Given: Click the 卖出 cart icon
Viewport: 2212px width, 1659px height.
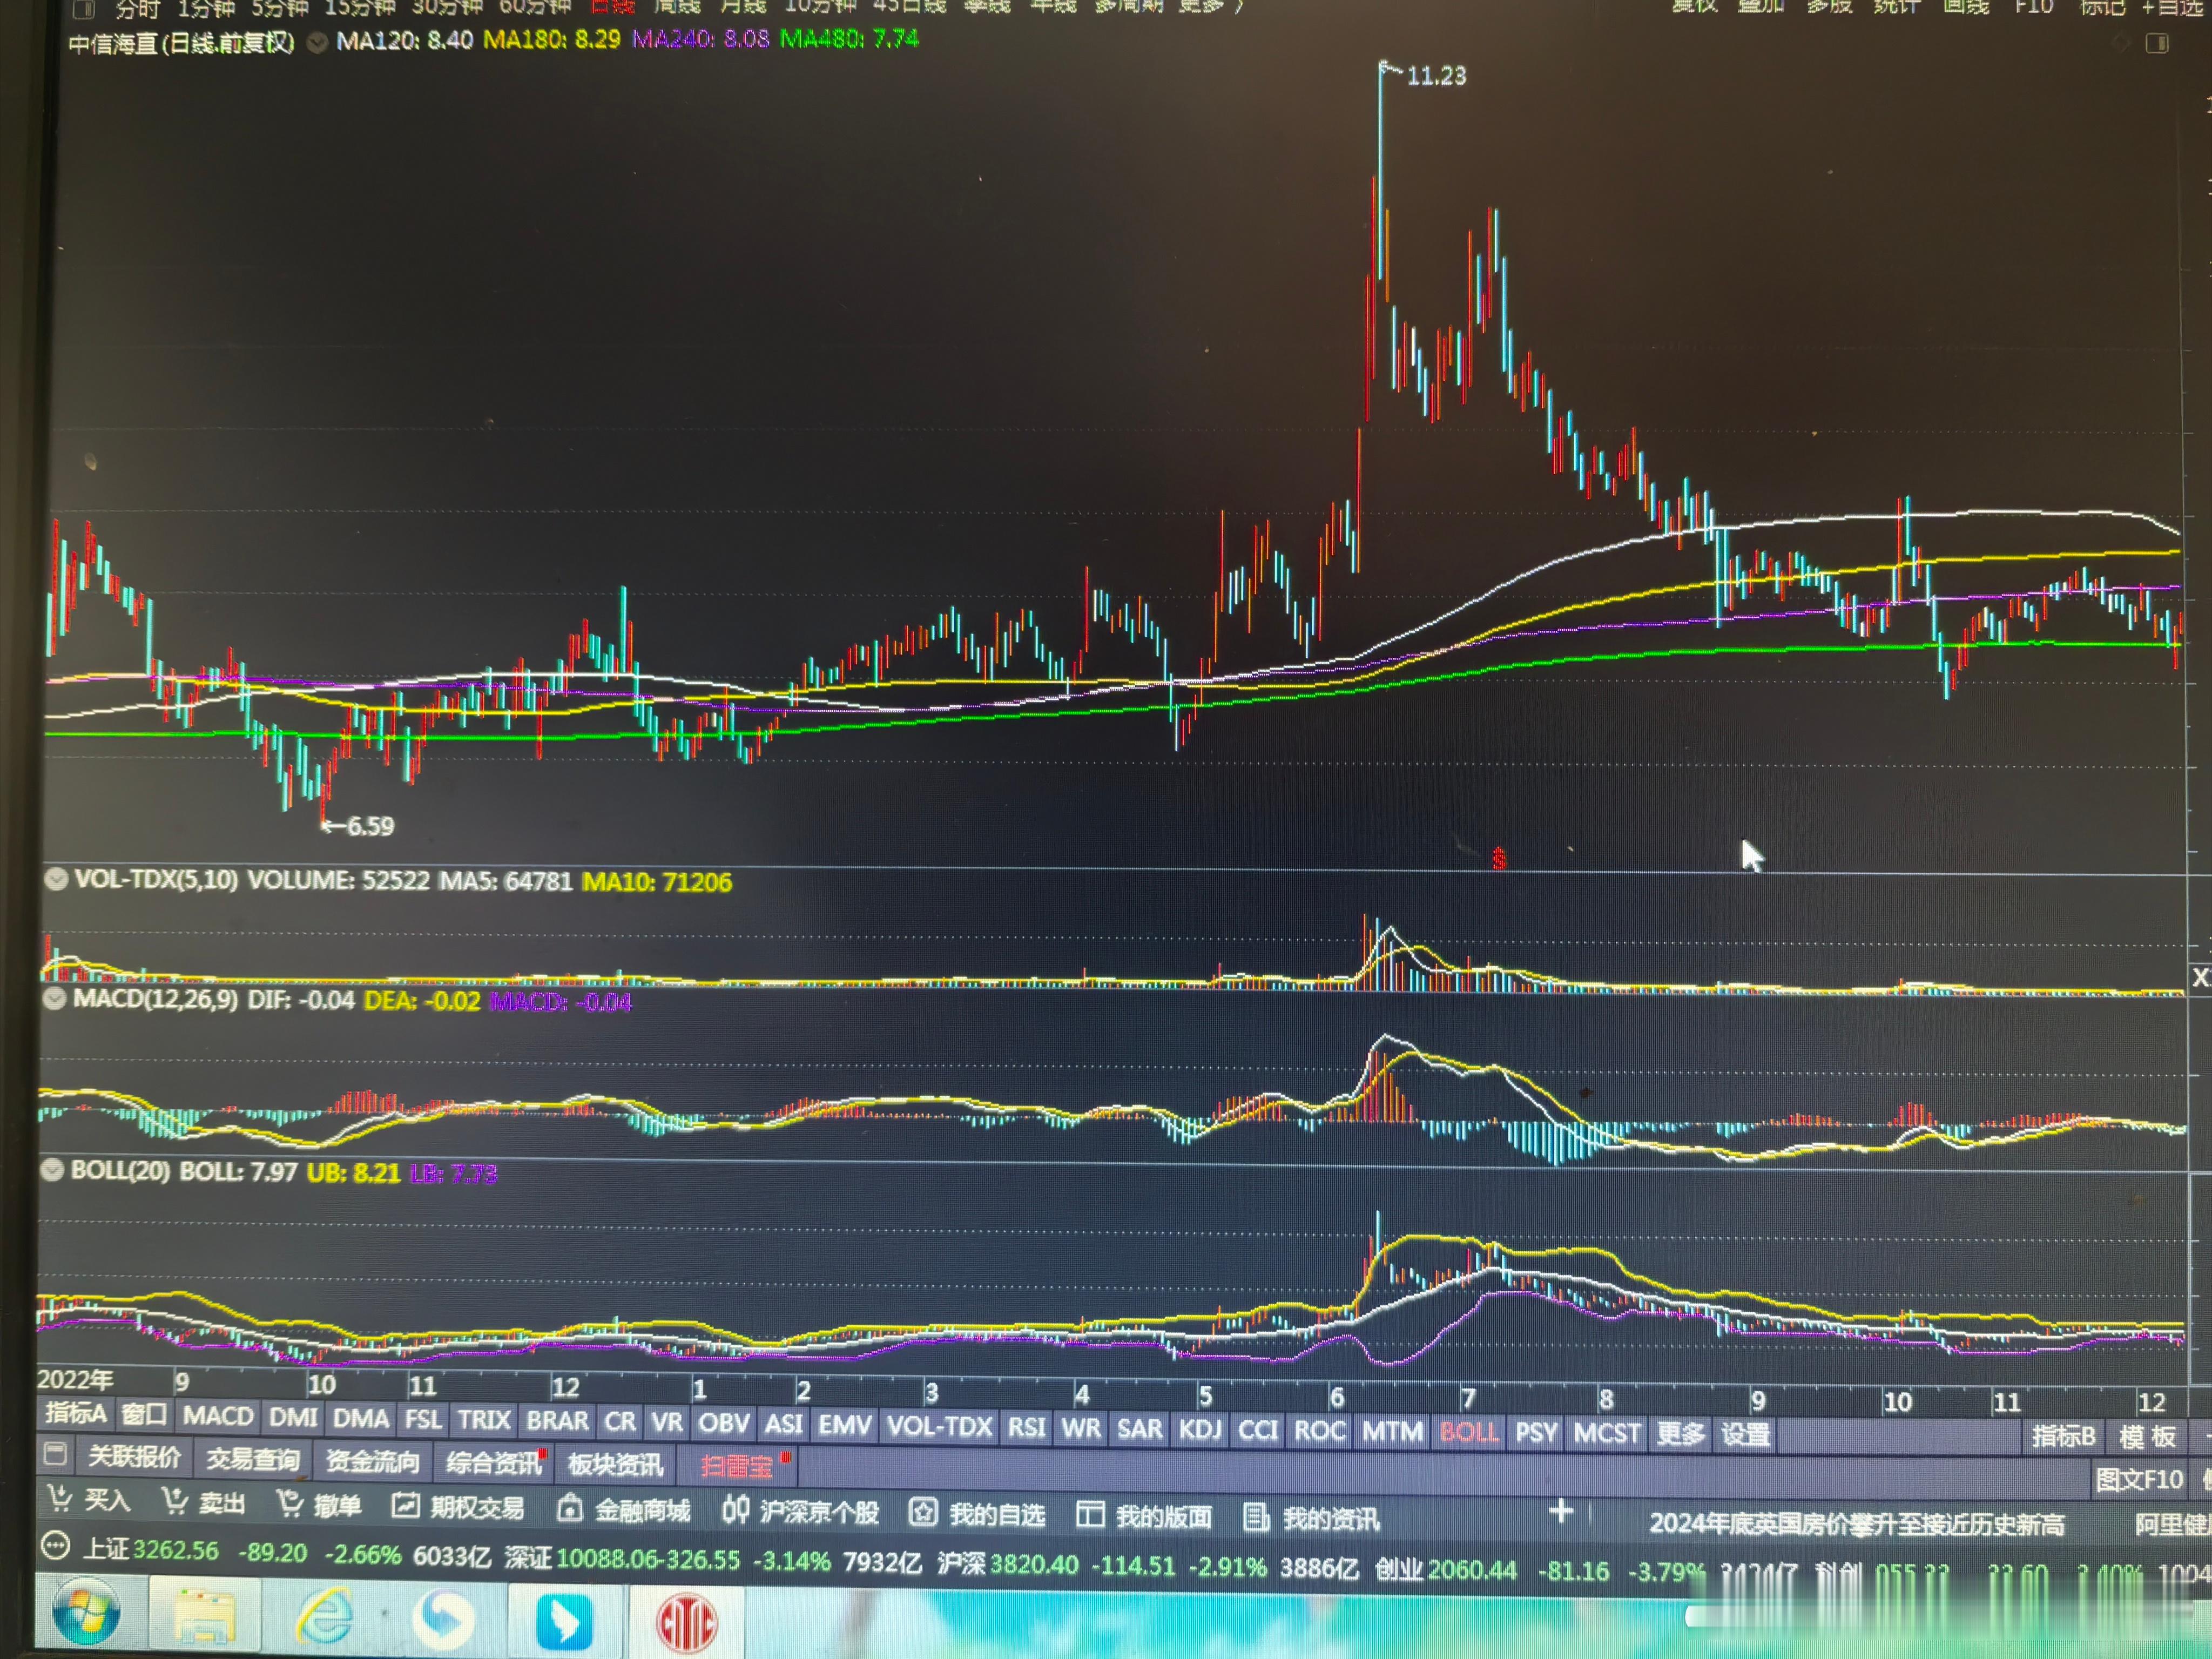Looking at the screenshot, I should coord(175,1500).
